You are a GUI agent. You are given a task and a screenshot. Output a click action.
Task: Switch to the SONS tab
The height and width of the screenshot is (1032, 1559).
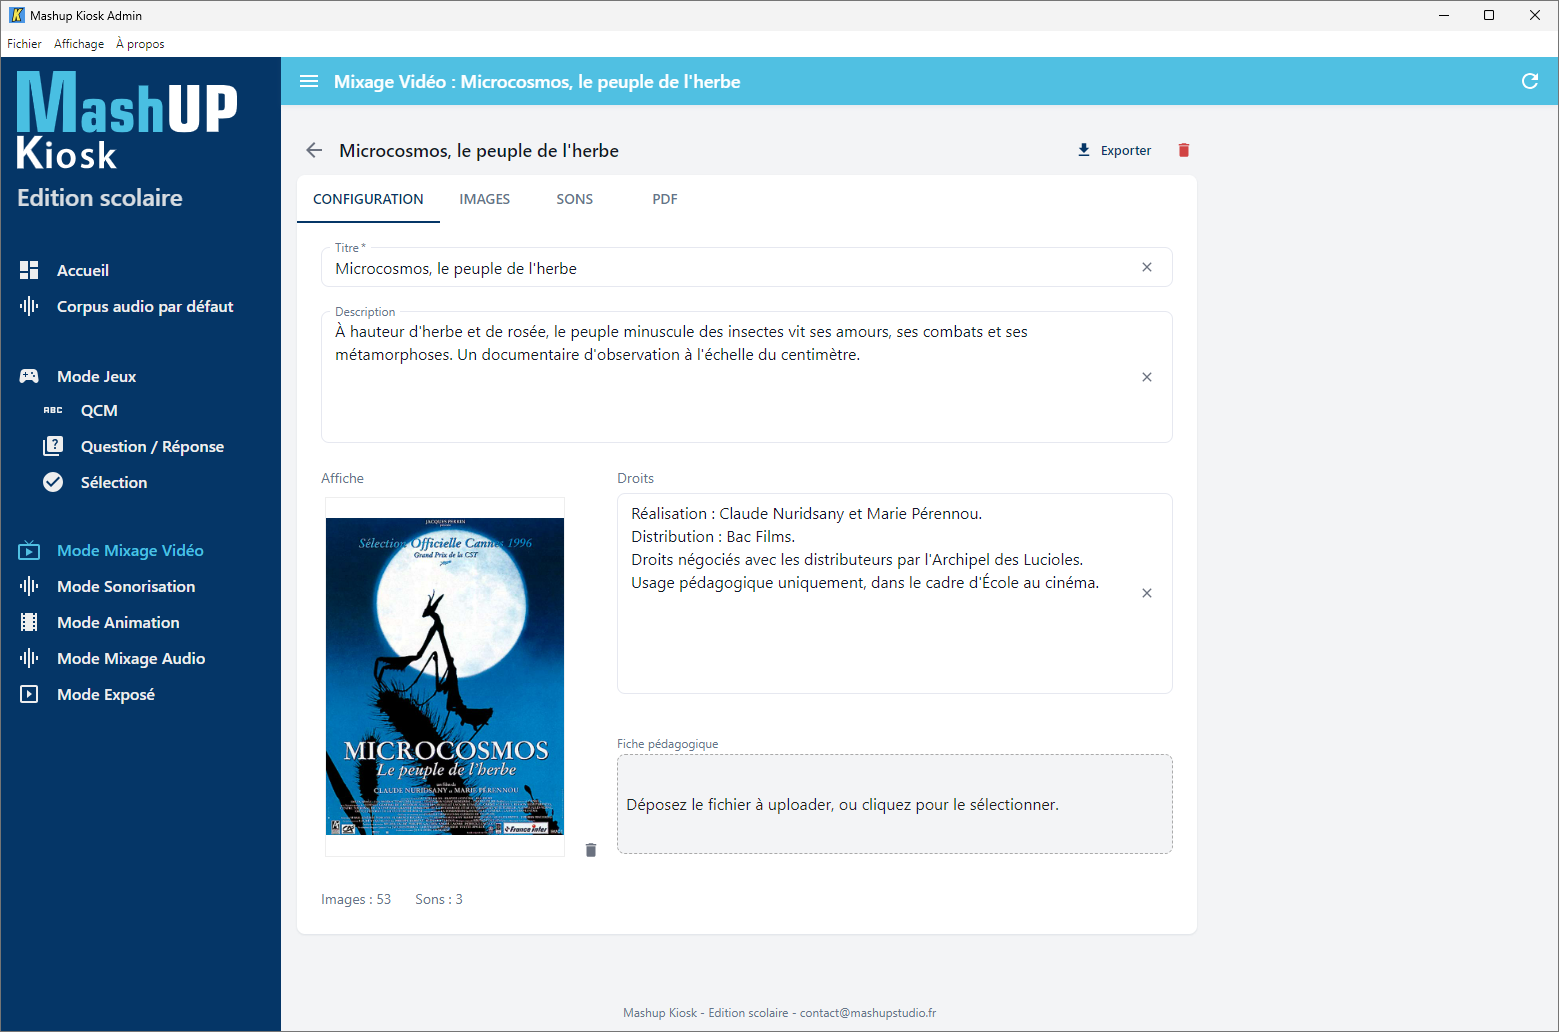[x=575, y=199]
